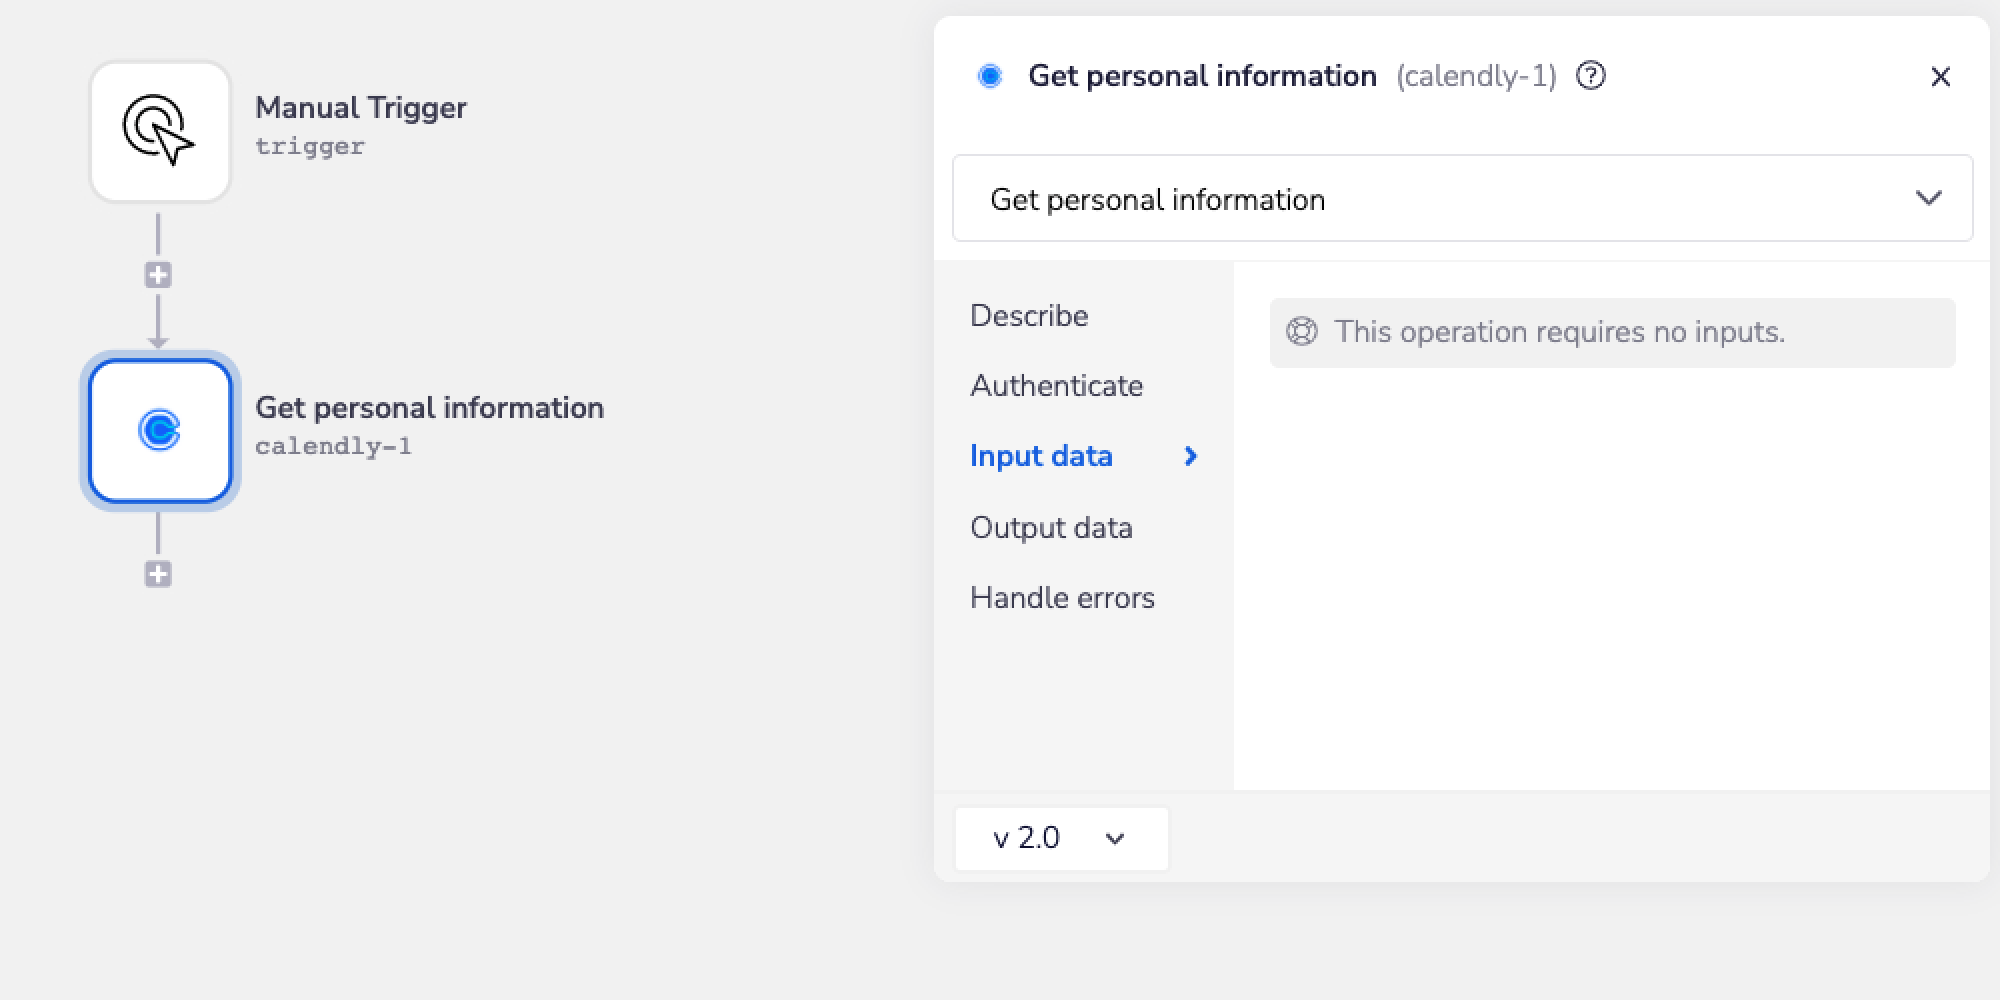
Task: Close the Get personal information panel
Action: coord(1940,77)
